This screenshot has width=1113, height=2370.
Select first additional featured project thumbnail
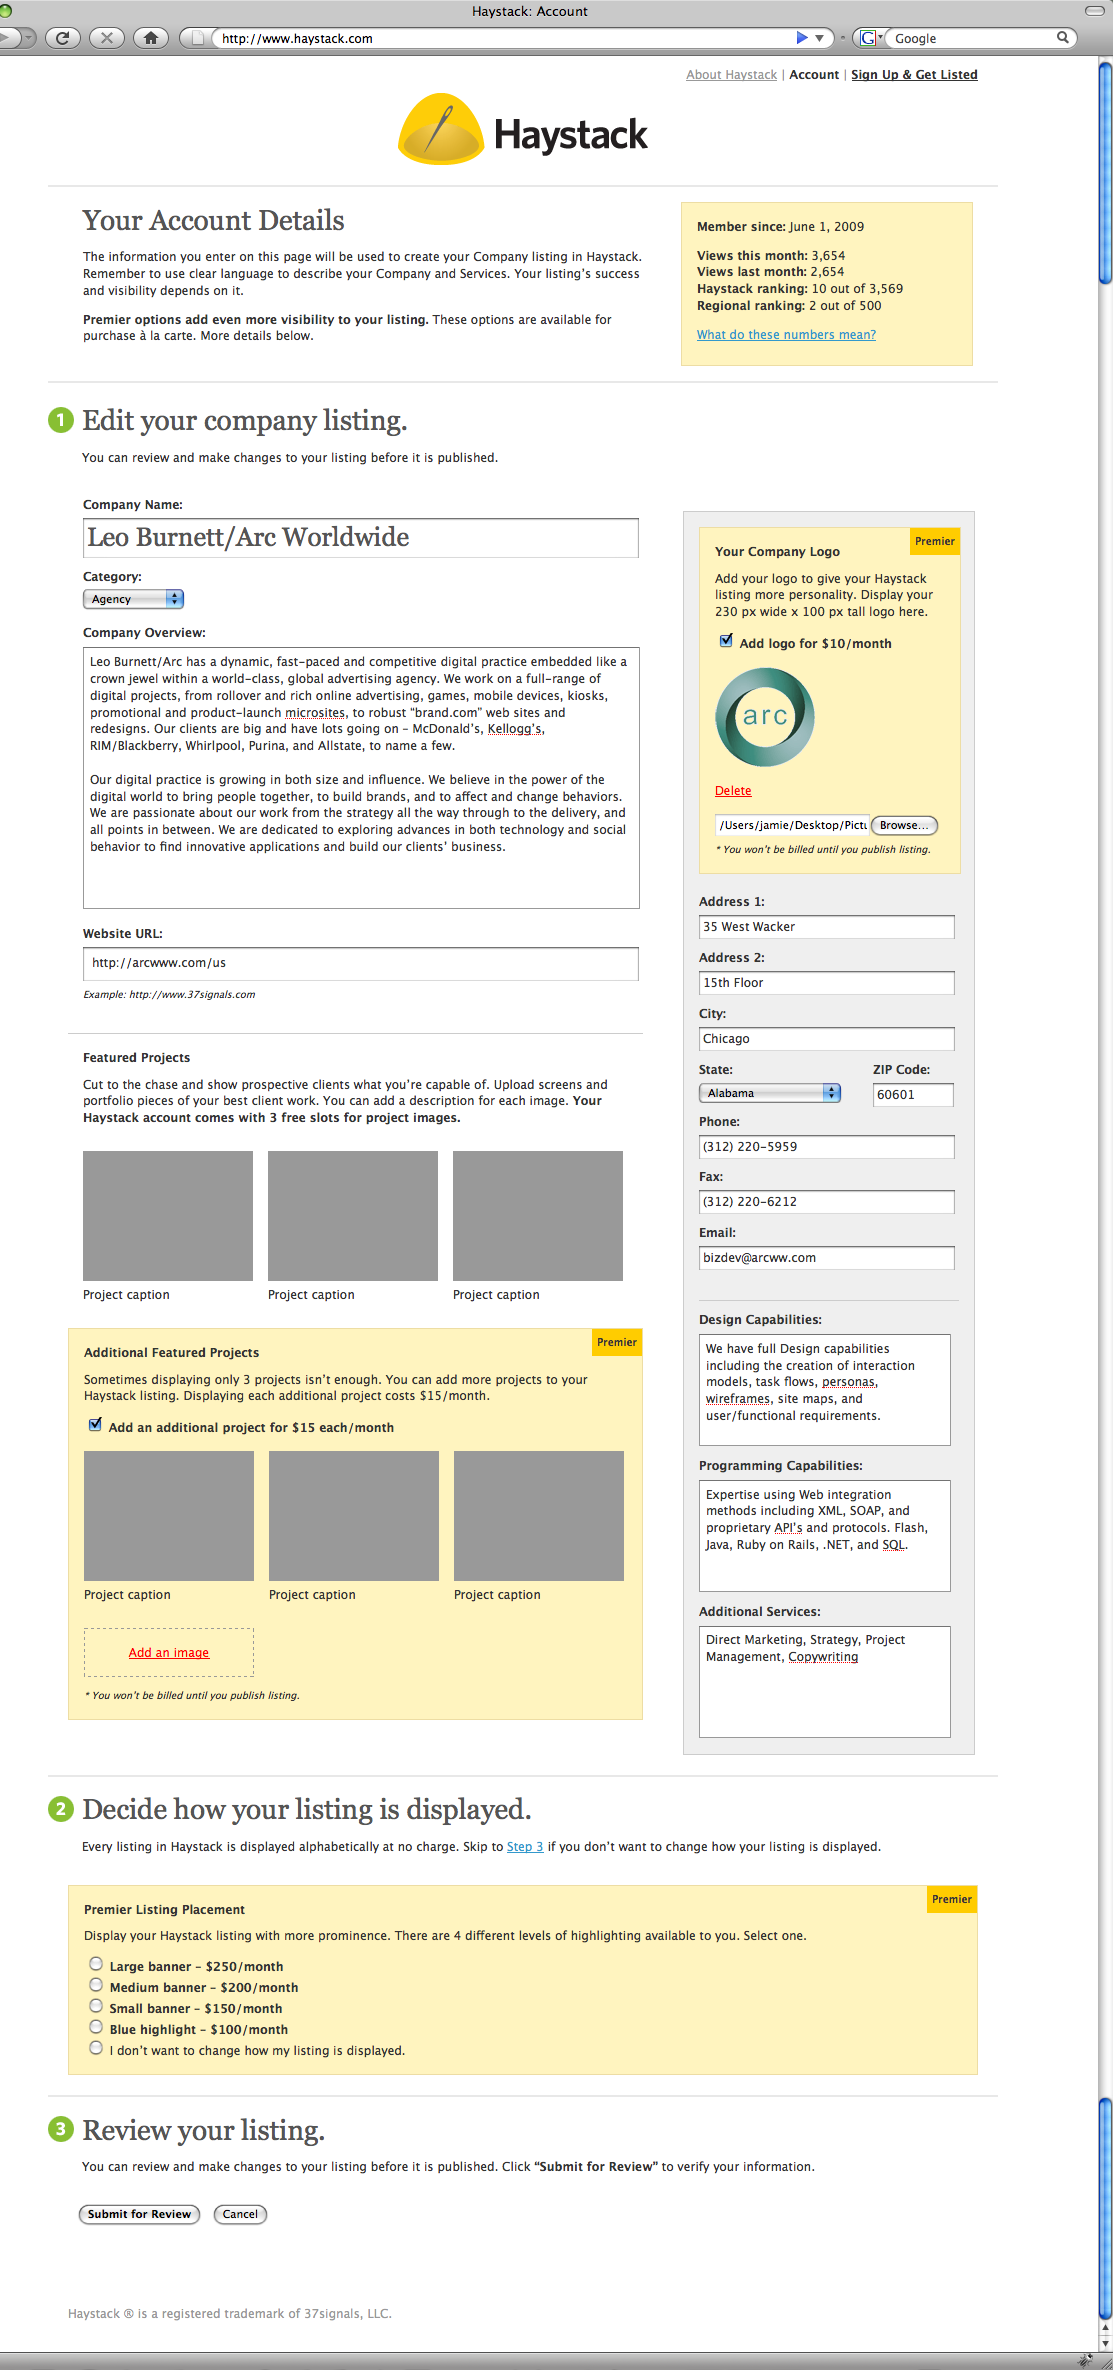pos(169,1516)
